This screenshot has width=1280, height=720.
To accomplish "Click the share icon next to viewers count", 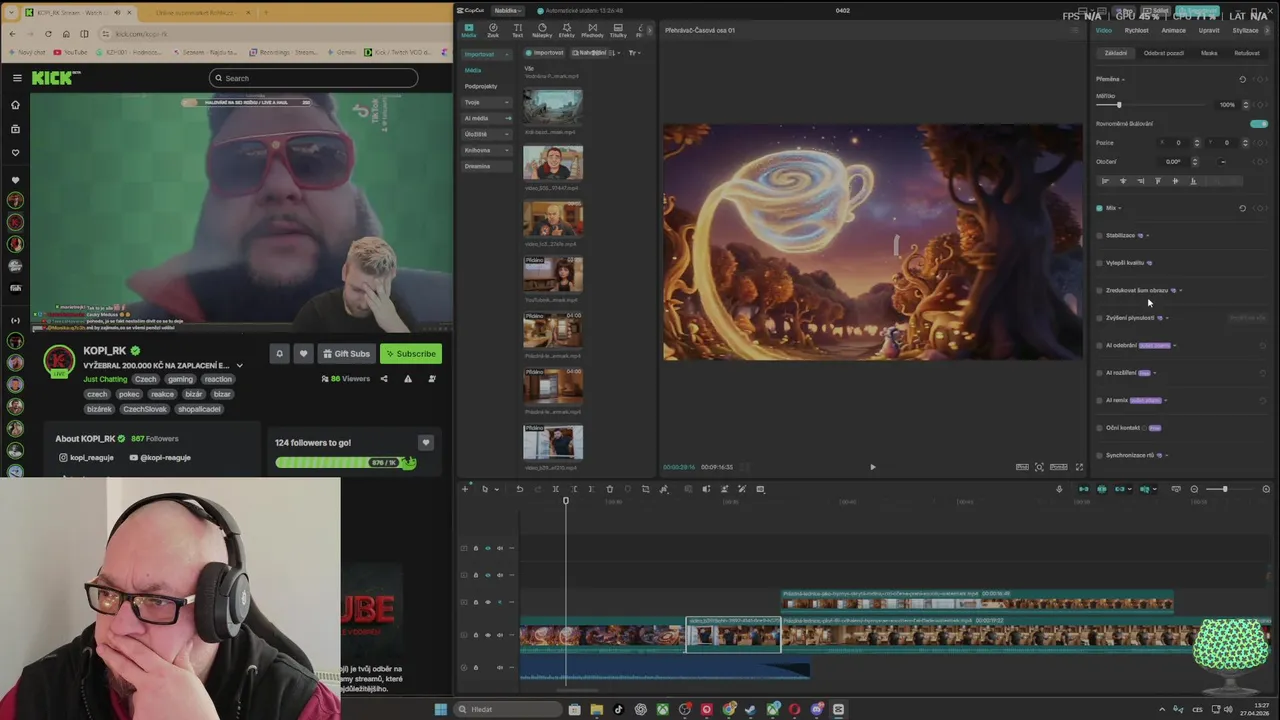I will pos(384,379).
